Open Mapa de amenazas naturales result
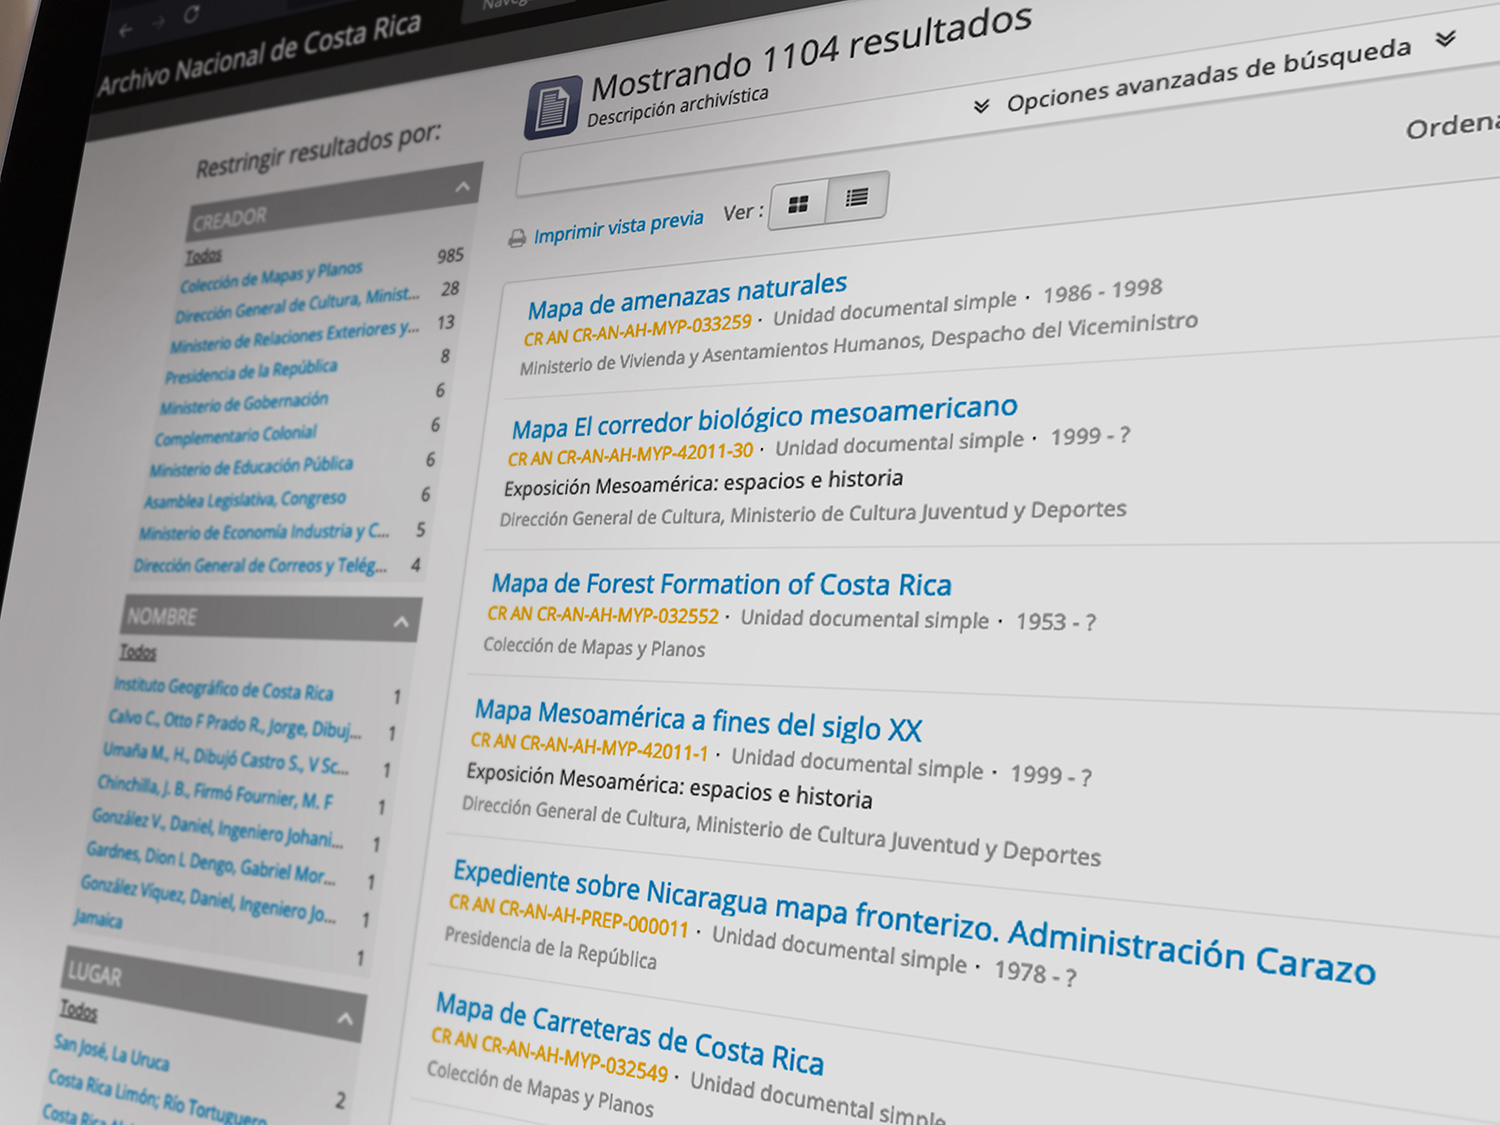1500x1125 pixels. 687,296
